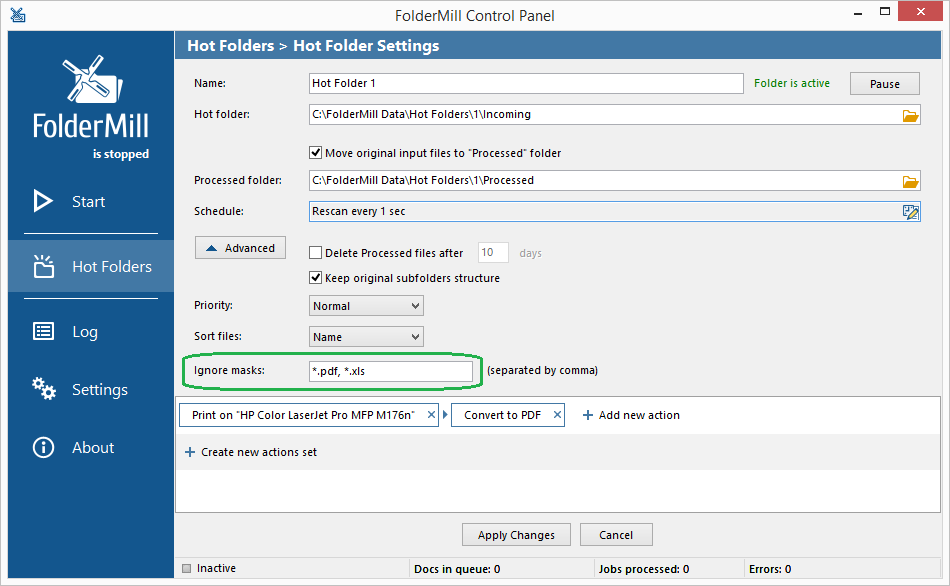Open the Settings section

(91, 389)
